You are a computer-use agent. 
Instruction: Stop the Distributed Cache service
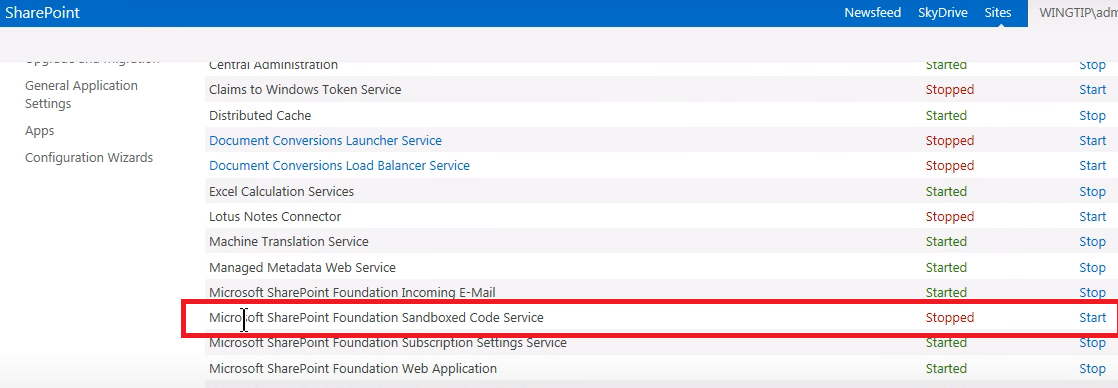tap(1092, 116)
